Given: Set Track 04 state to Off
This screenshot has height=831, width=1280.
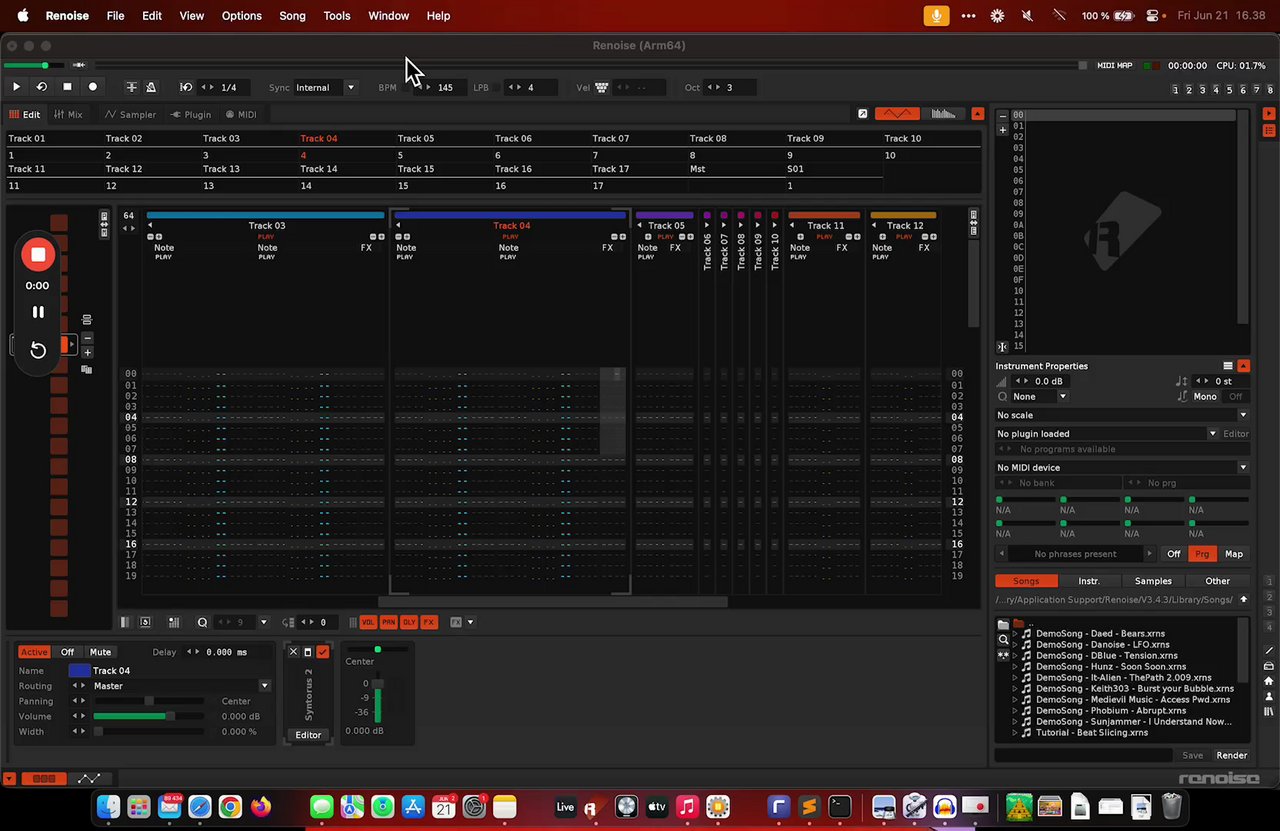Looking at the screenshot, I should coord(67,652).
